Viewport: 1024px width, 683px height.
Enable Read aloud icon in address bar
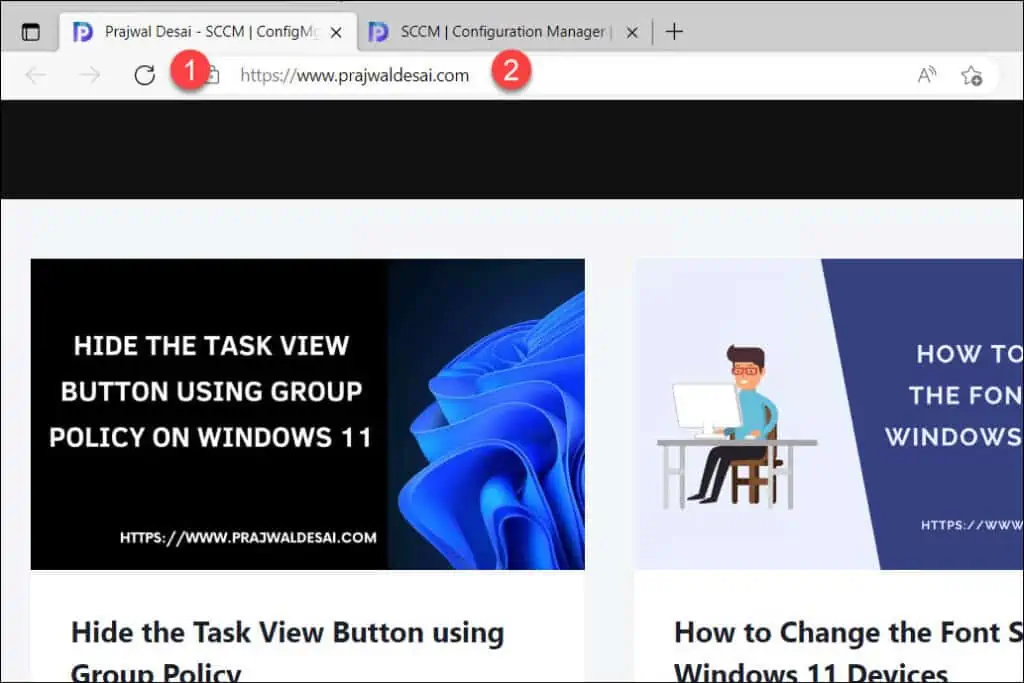click(927, 75)
